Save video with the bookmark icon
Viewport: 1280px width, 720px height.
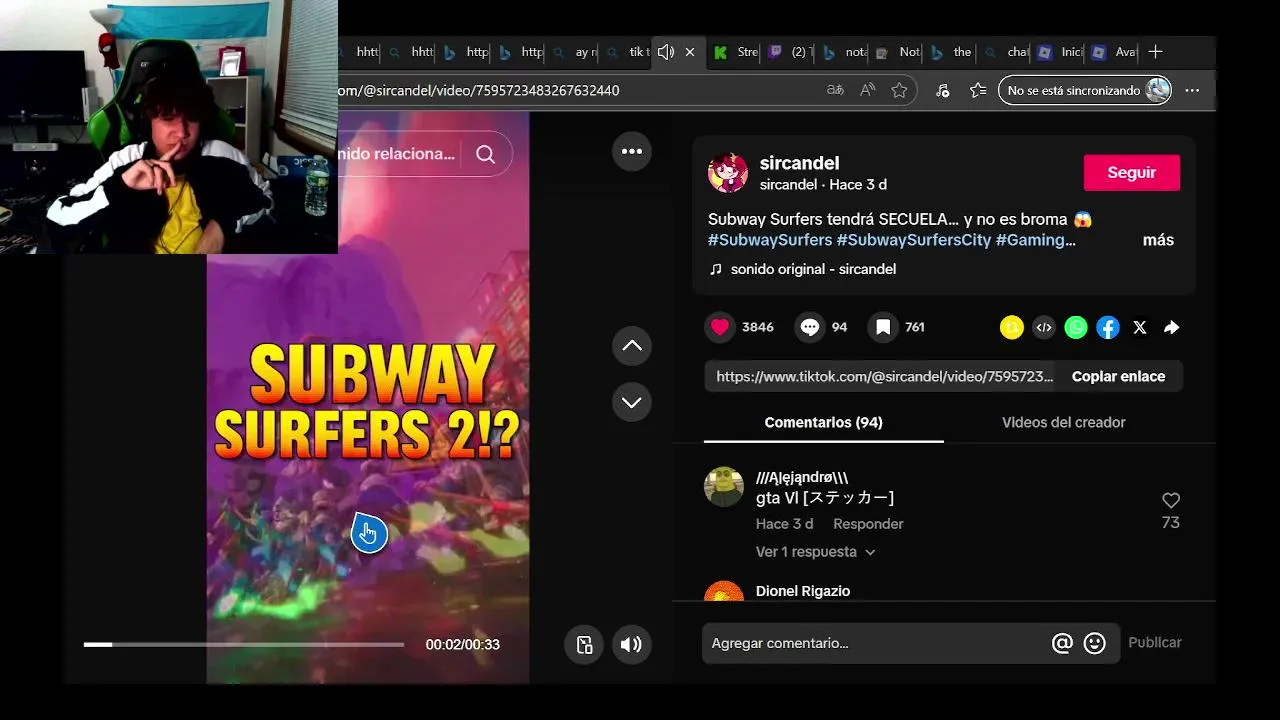883,327
